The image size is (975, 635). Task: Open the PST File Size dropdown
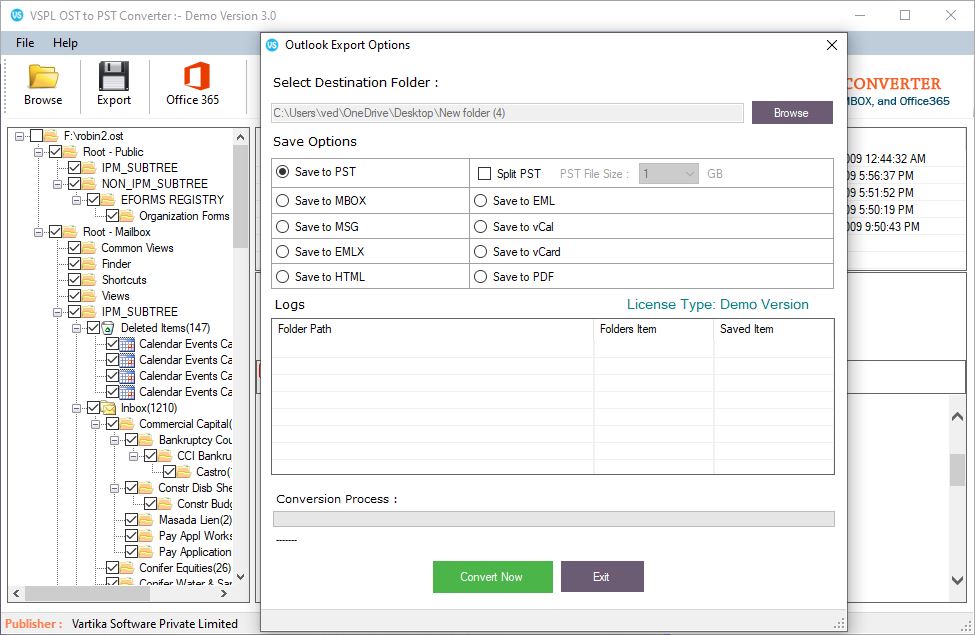669,174
